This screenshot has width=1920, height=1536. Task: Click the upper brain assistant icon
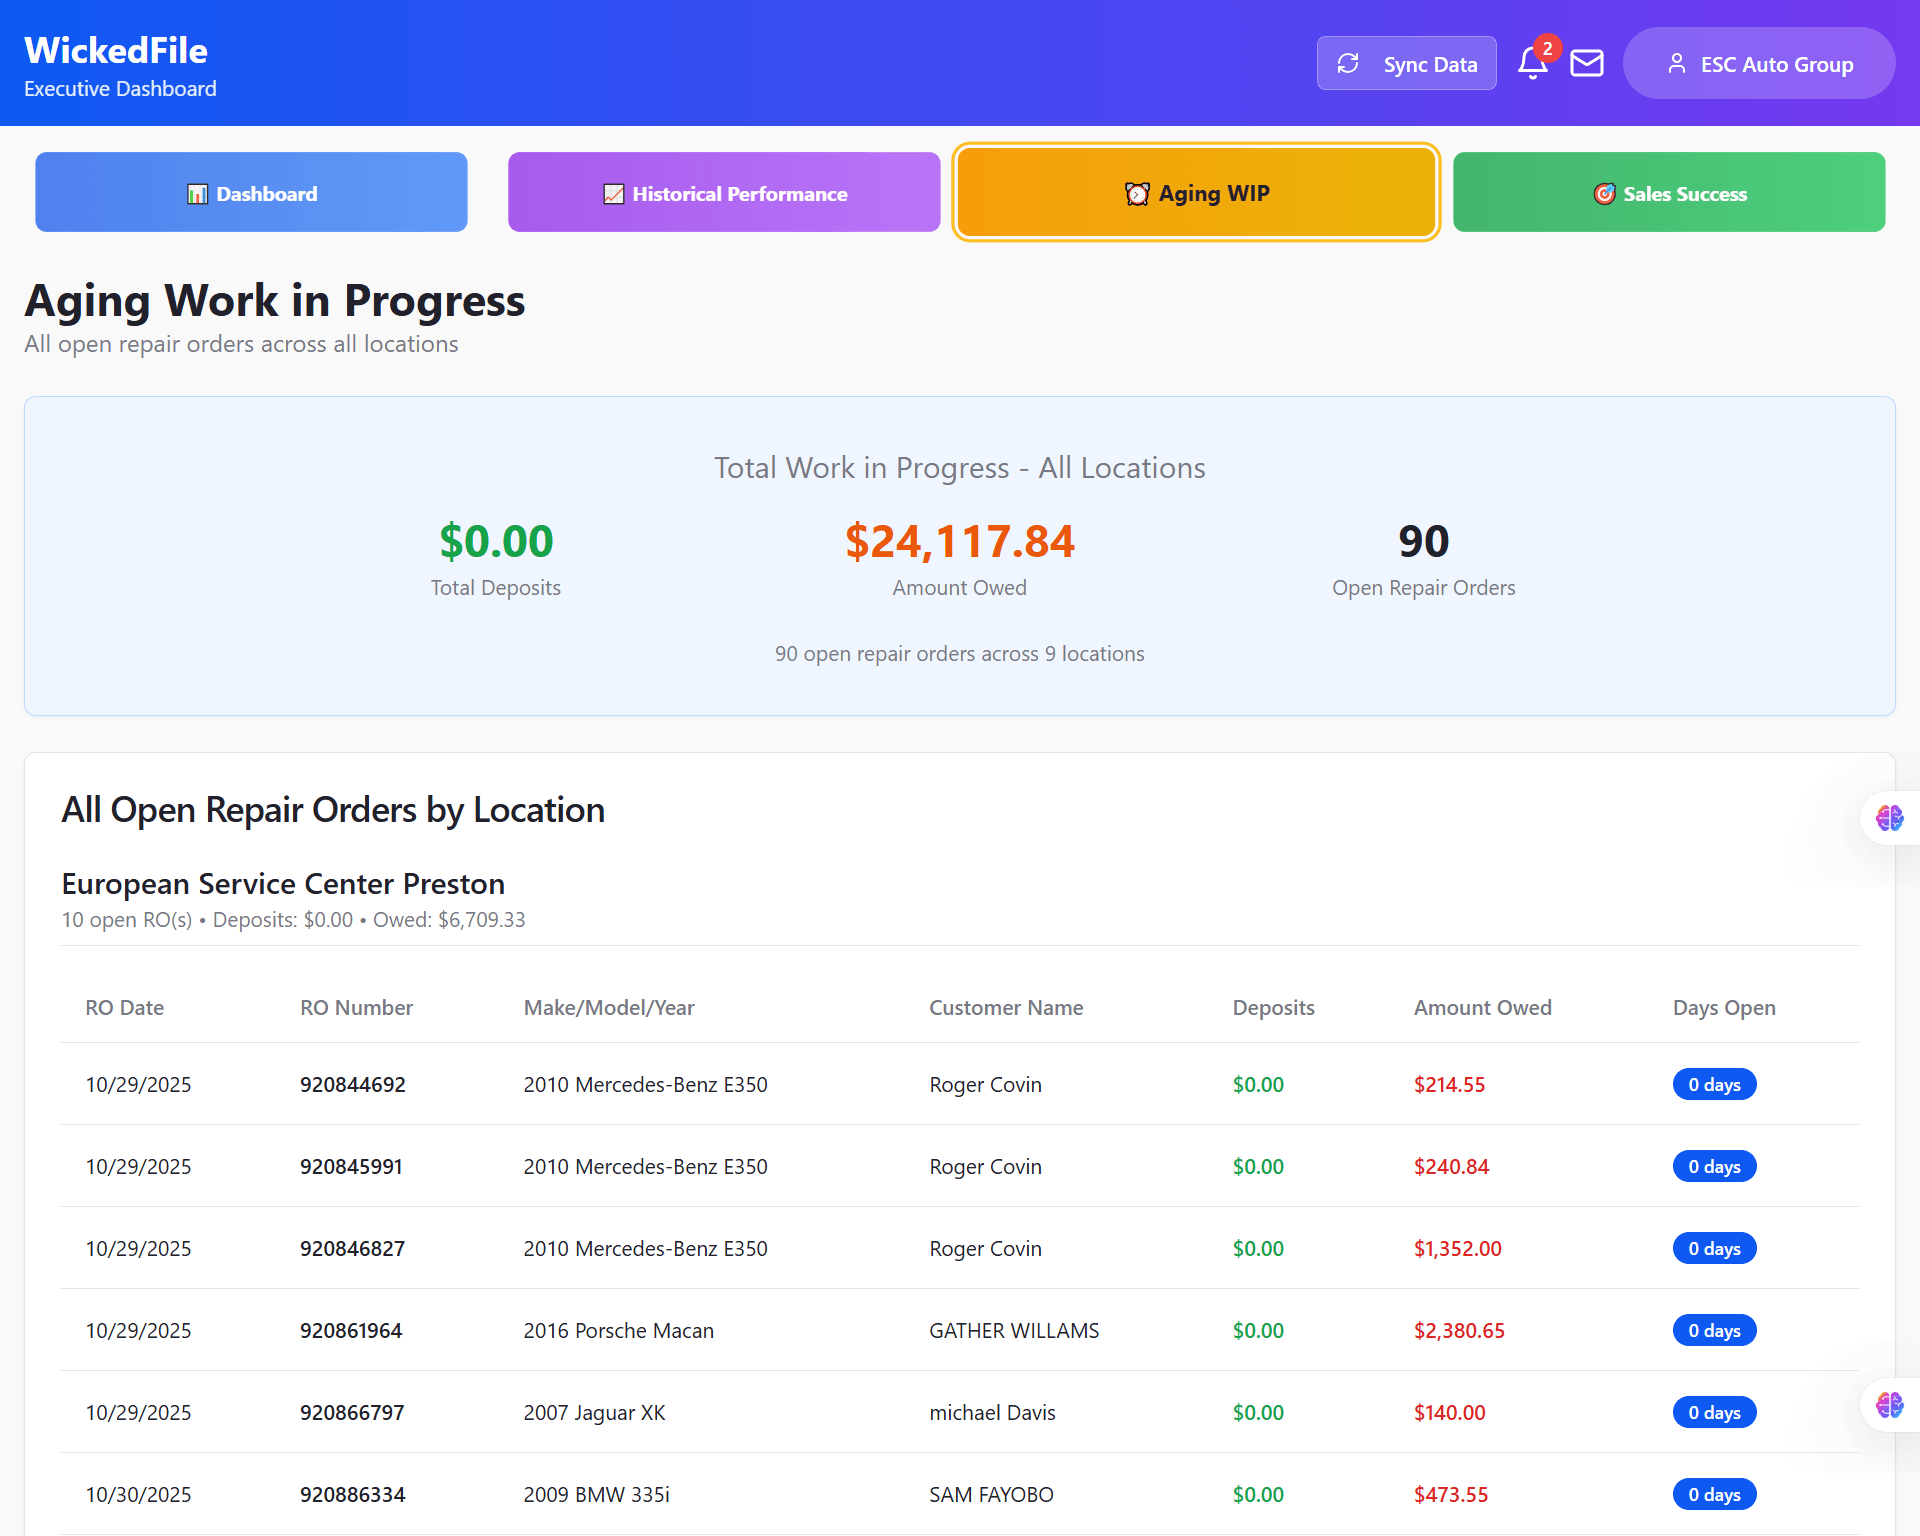click(1889, 818)
